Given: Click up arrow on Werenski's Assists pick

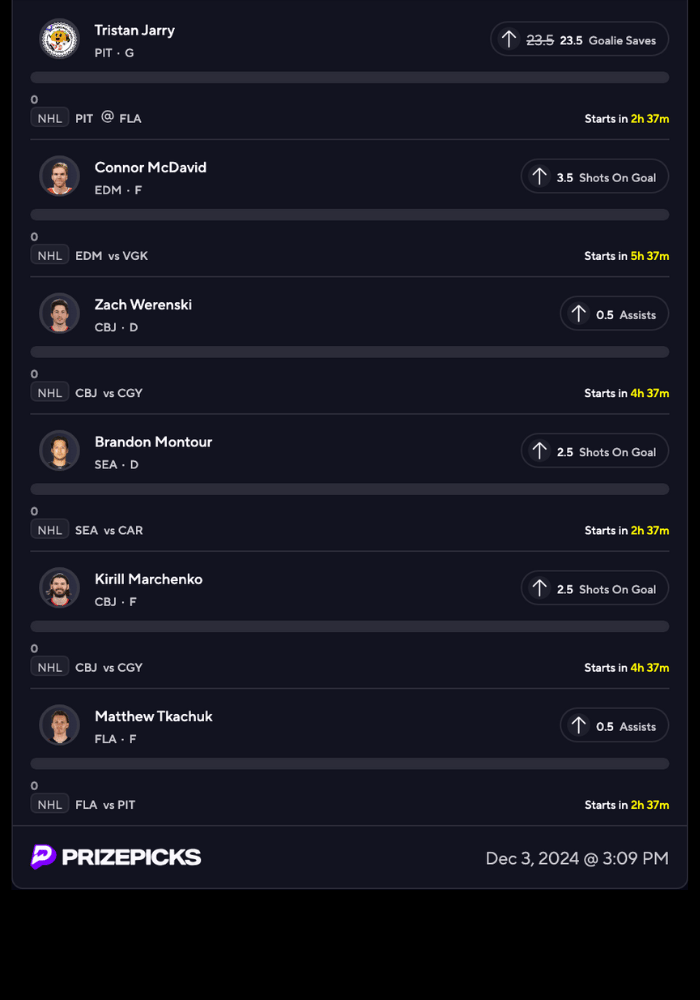Looking at the screenshot, I should tap(578, 314).
